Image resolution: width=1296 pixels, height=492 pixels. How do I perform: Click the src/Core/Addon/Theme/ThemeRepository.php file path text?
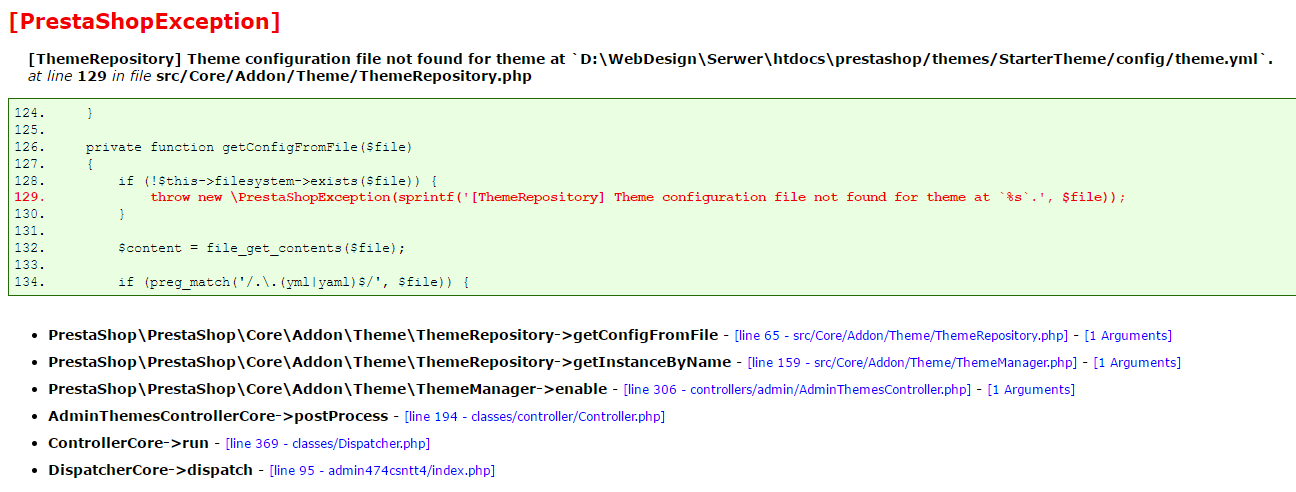click(344, 76)
